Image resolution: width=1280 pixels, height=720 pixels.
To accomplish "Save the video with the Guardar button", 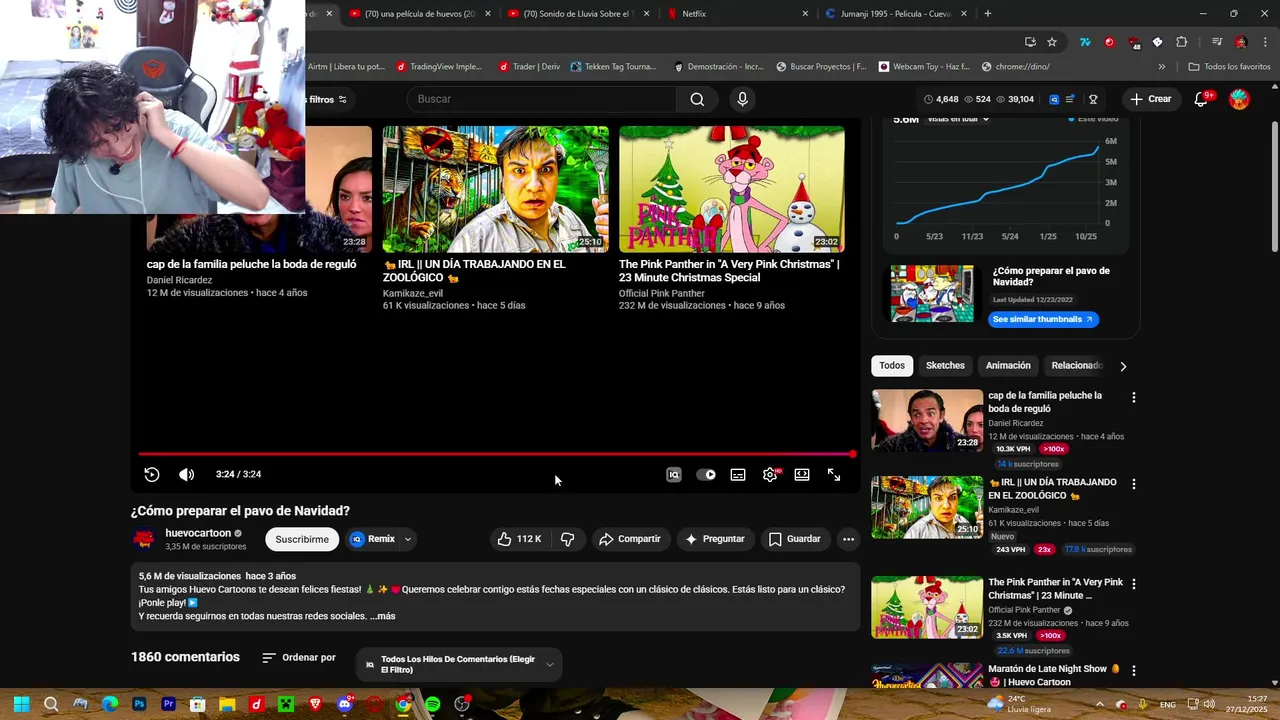I will click(x=794, y=539).
